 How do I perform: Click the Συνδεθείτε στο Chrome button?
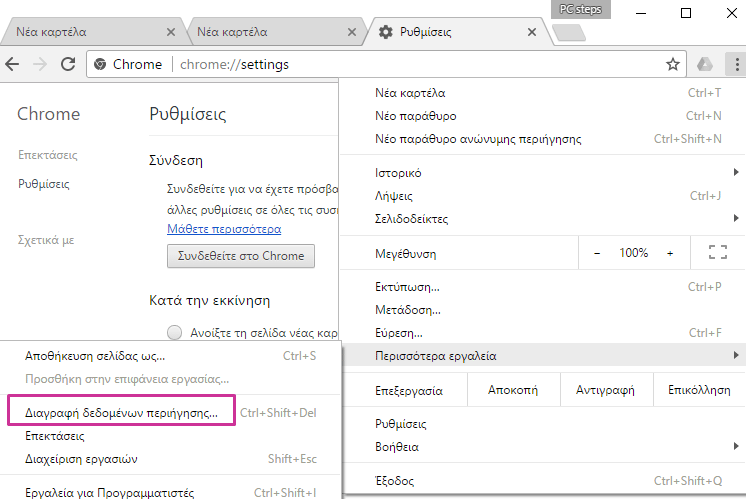click(241, 256)
